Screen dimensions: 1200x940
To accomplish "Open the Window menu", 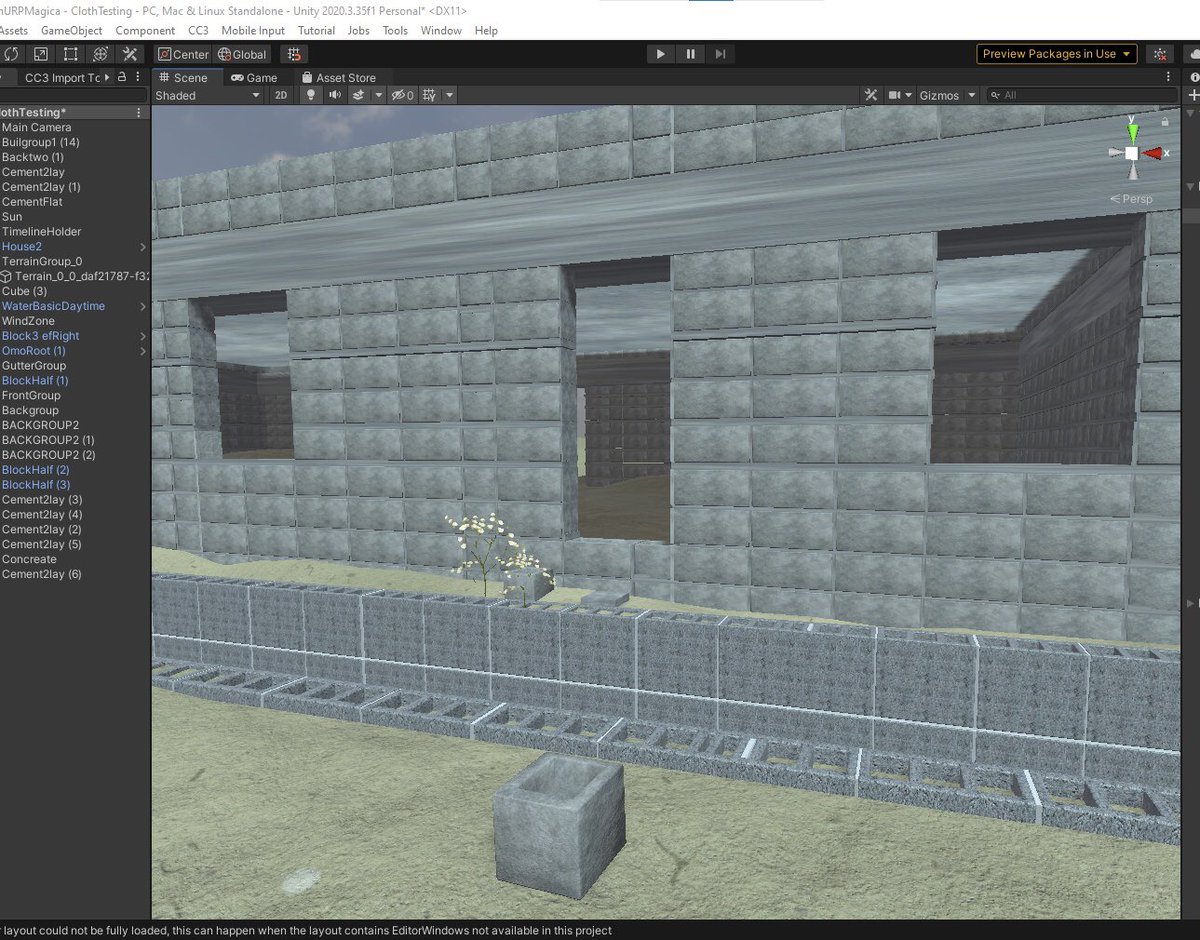I will 441,30.
